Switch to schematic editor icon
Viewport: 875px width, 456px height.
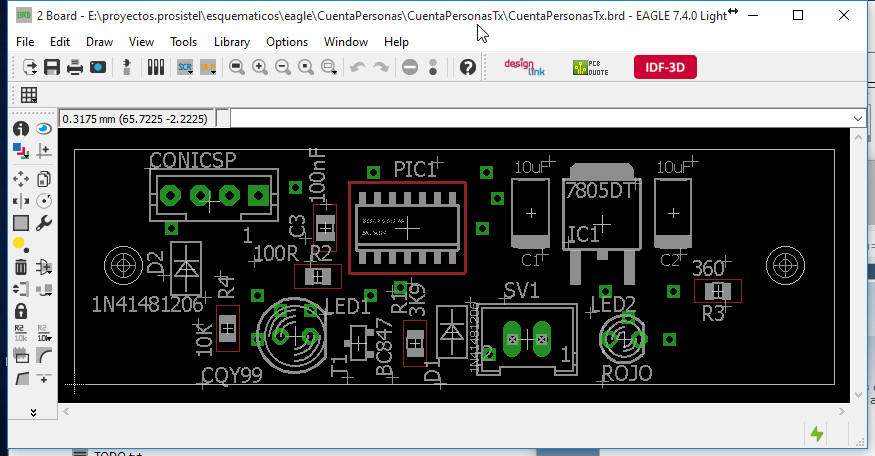click(127, 68)
